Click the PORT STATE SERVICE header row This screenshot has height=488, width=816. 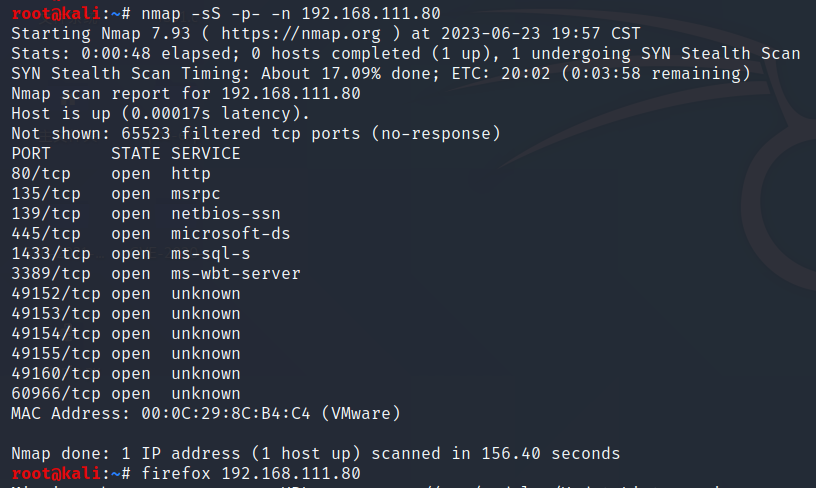(126, 153)
